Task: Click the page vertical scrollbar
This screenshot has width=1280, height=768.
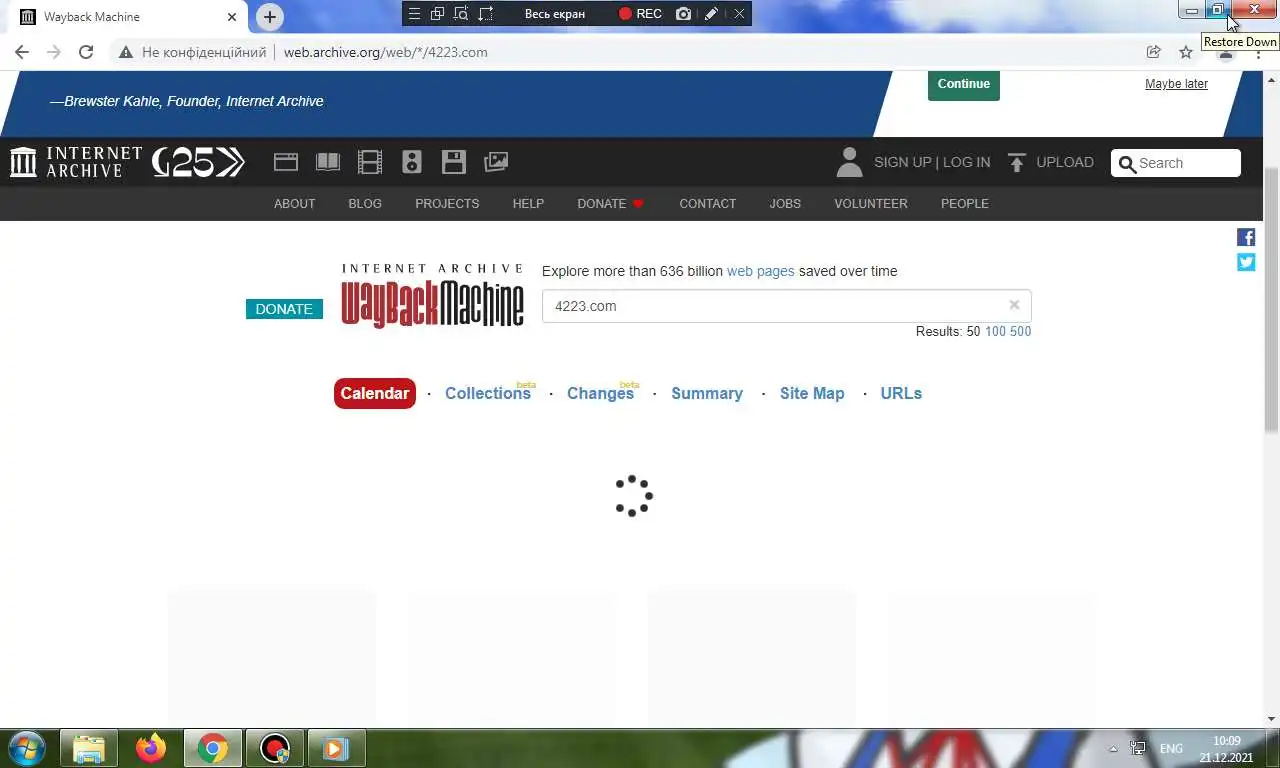Action: point(1271,300)
